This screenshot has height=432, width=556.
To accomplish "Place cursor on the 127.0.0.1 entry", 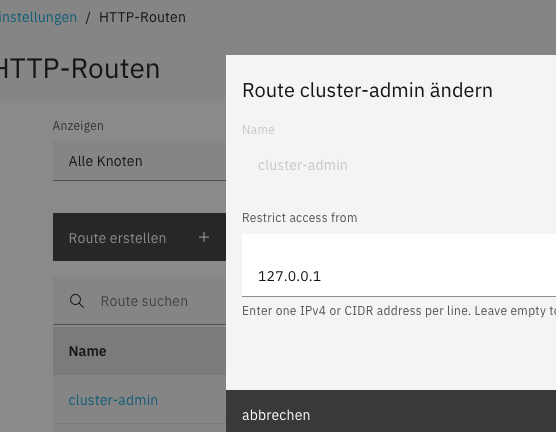I will coord(289,276).
